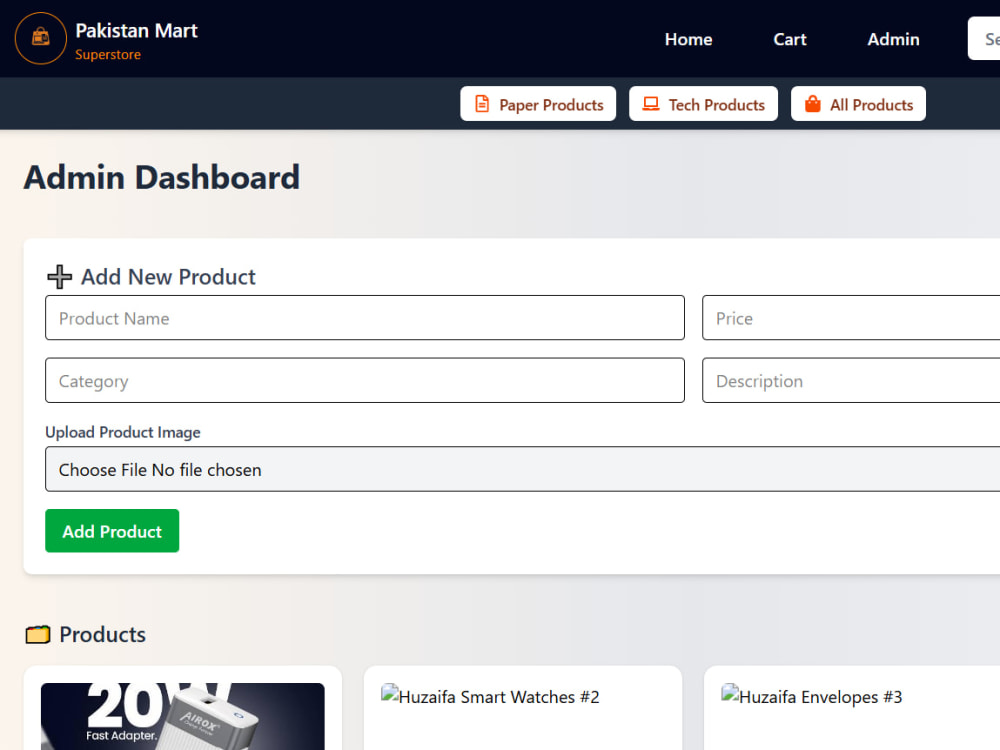Click the Fast Adapter product image

182,716
